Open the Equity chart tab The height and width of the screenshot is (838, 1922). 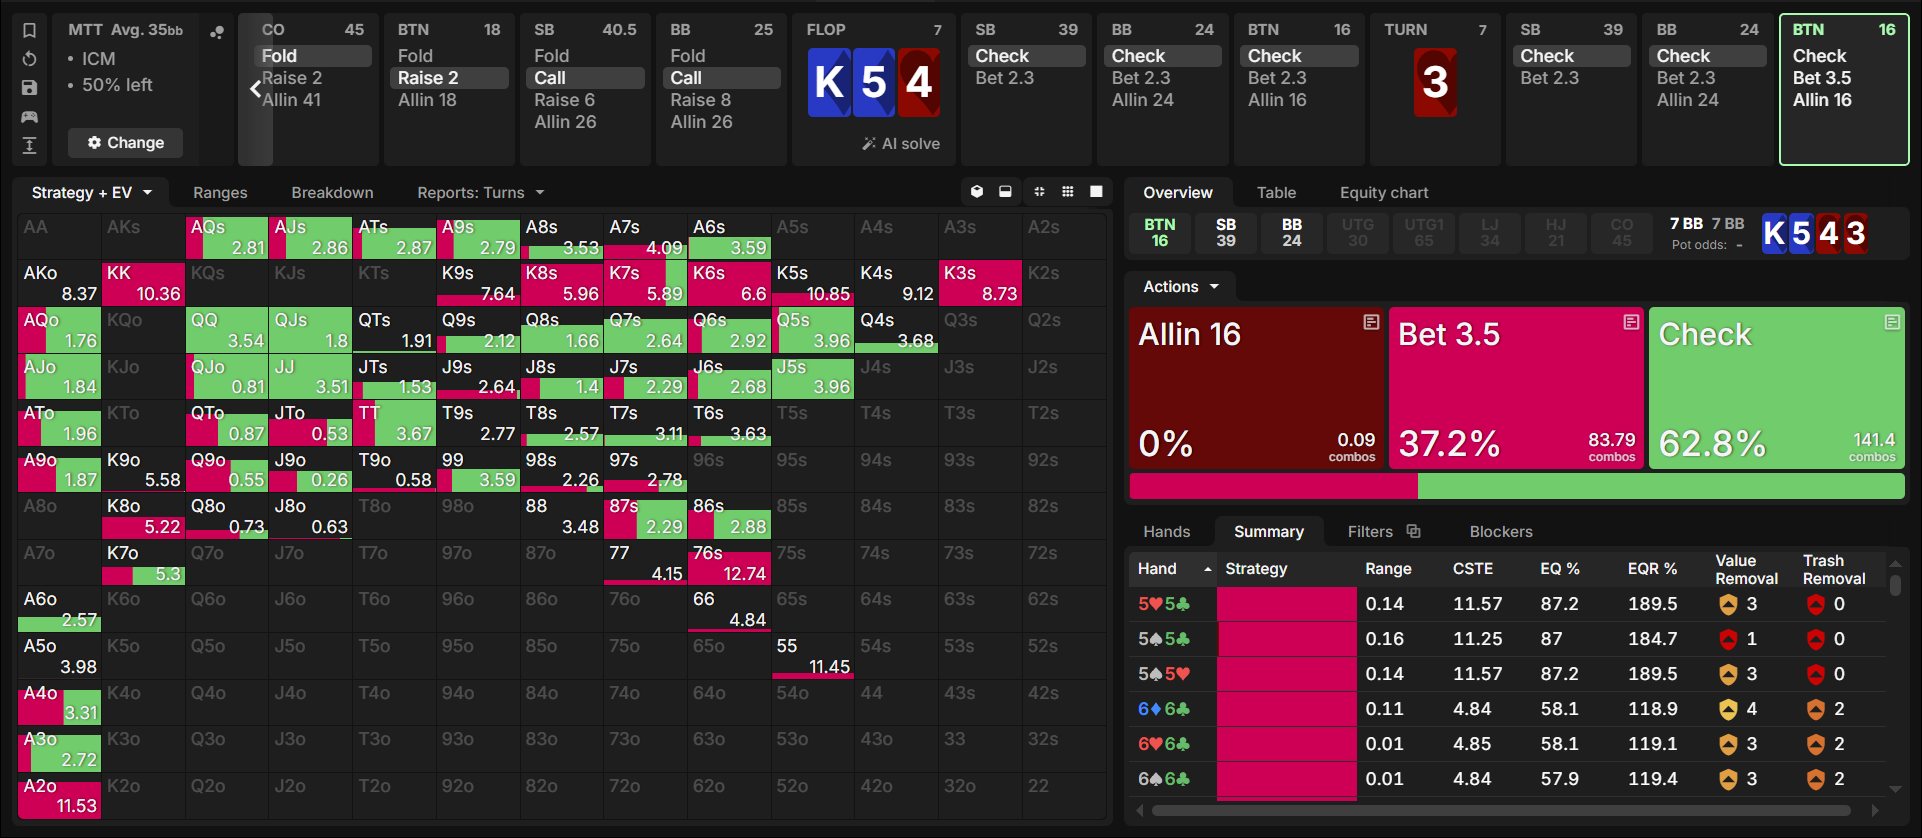pos(1384,193)
